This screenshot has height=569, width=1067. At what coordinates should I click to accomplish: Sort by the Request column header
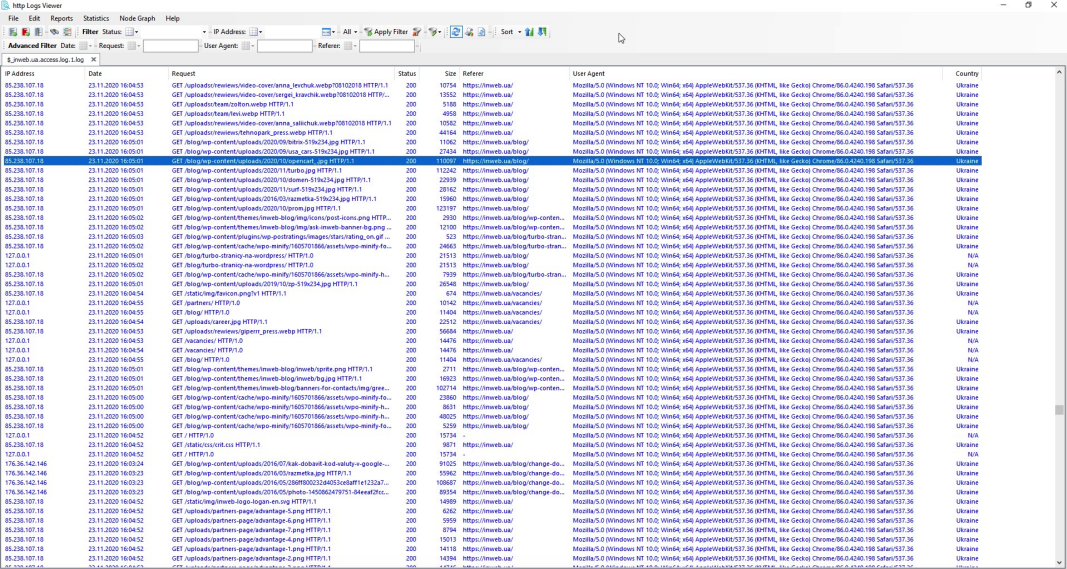click(282, 74)
